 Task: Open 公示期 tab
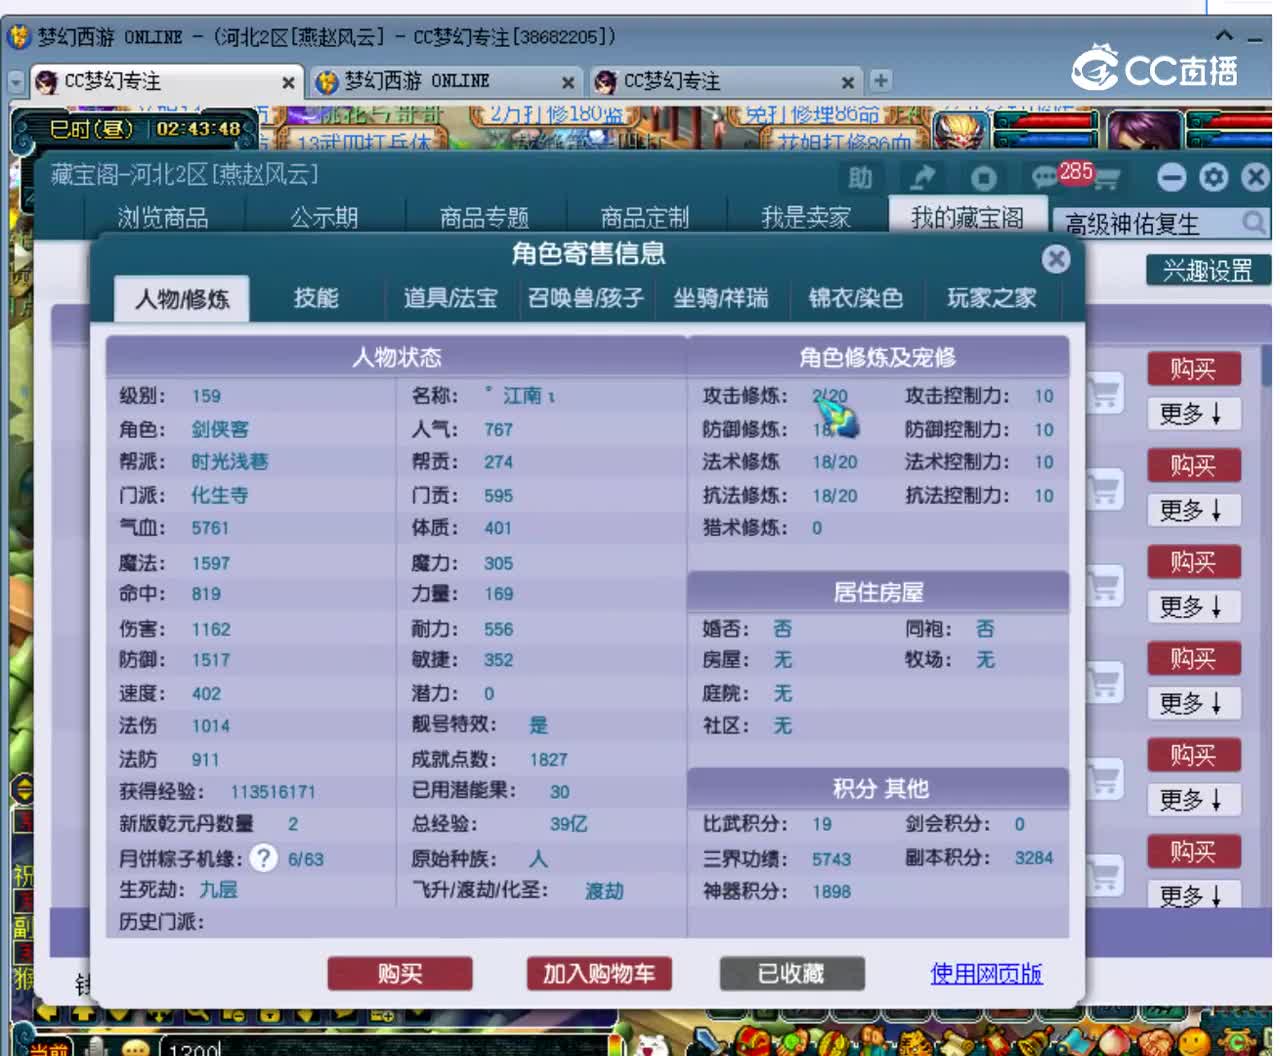[x=324, y=217]
